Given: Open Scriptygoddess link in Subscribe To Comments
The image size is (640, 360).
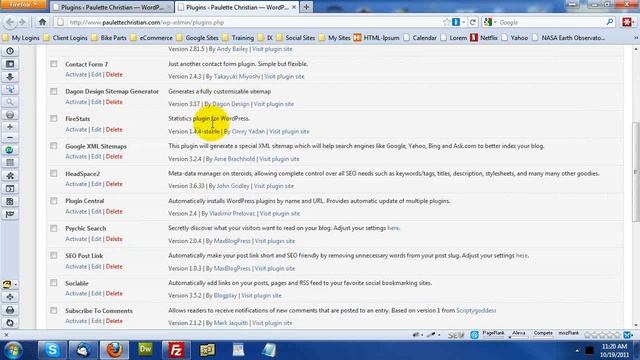Looking at the screenshot, I should click(x=476, y=311).
